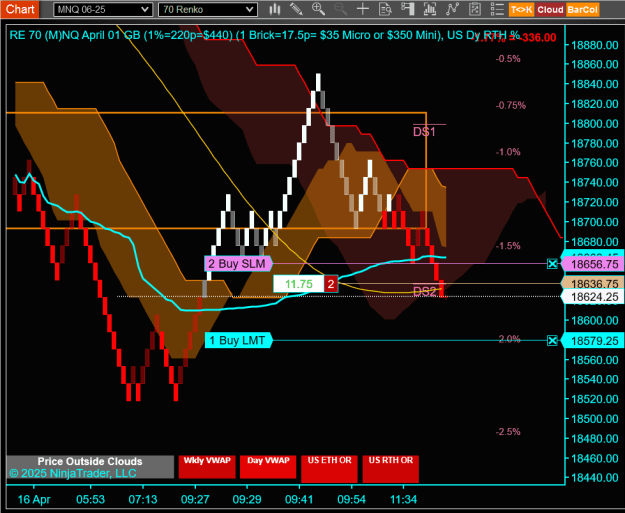Image resolution: width=625 pixels, height=513 pixels.
Task: Click the 07:13 time axis label
Action: [x=143, y=499]
